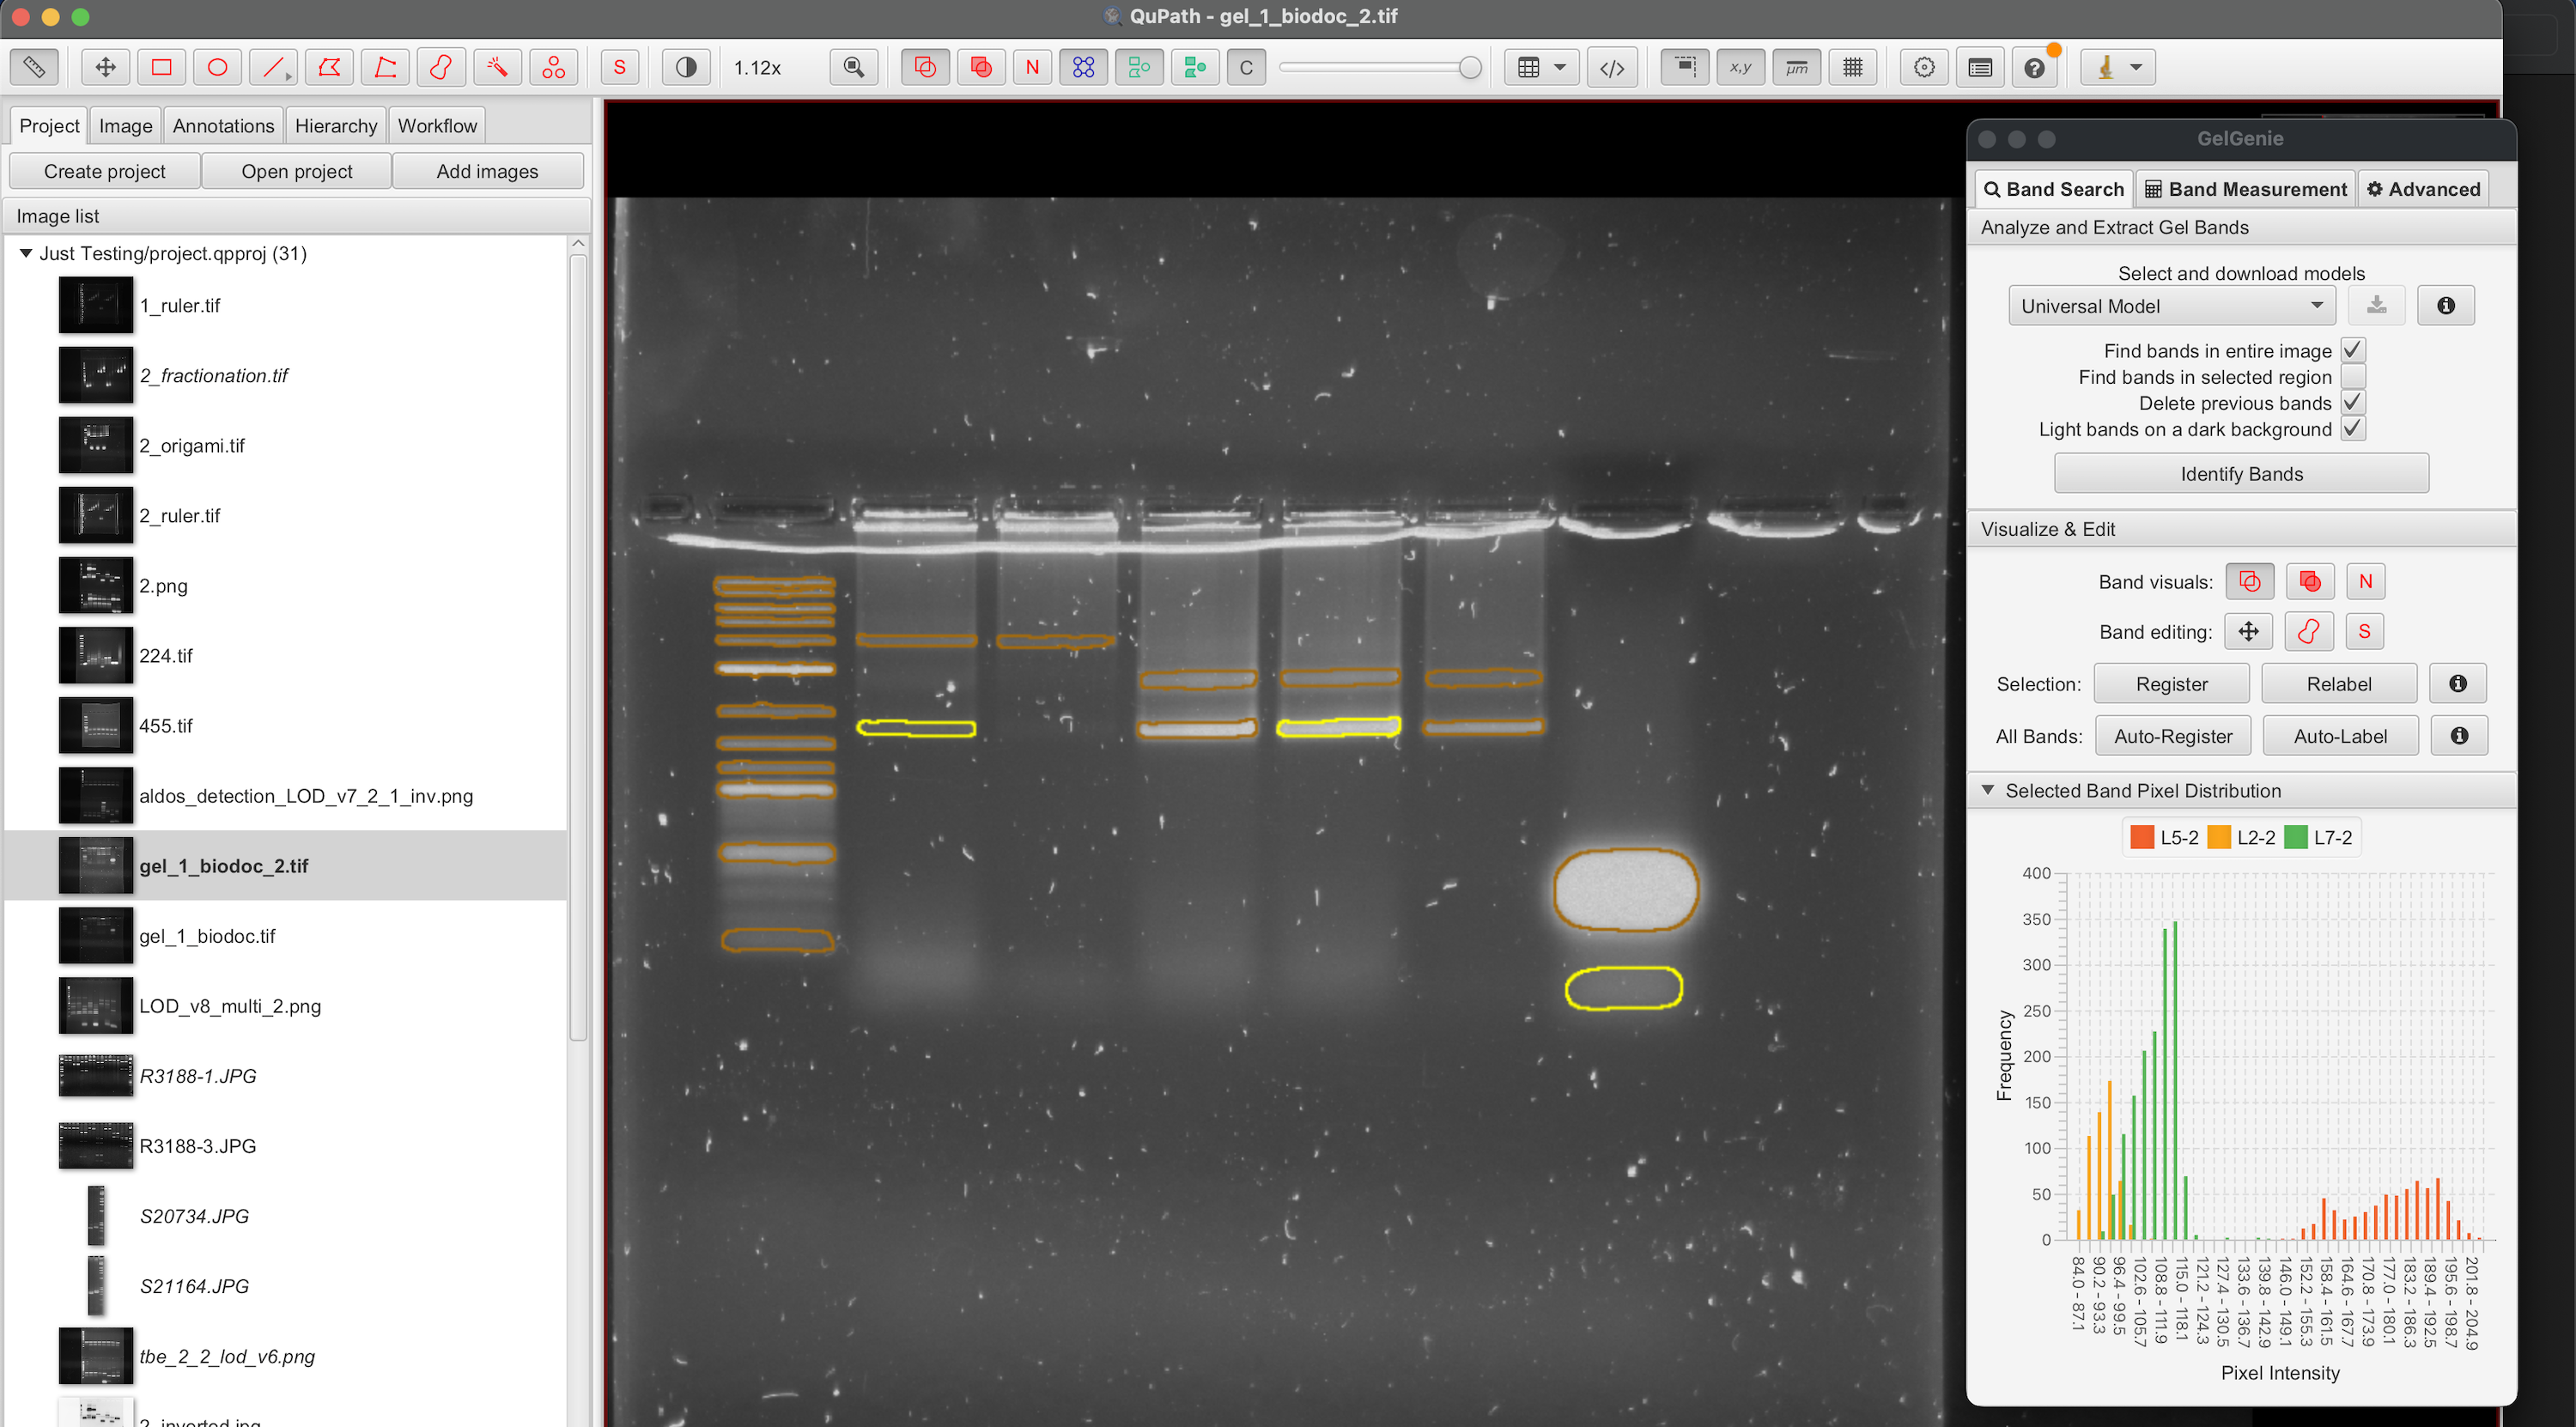
Task: Toggle the scalebar icon
Action: click(x=1797, y=67)
